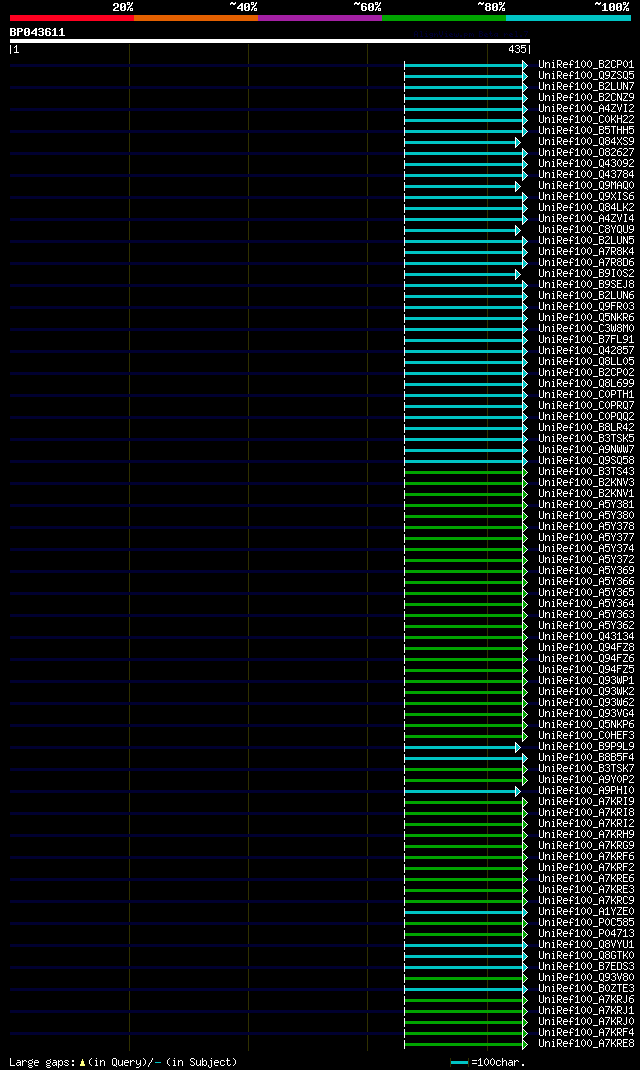The height and width of the screenshot is (1070, 640).
Task: Click the purple ~60% identity legend segment
Action: click(x=320, y=18)
